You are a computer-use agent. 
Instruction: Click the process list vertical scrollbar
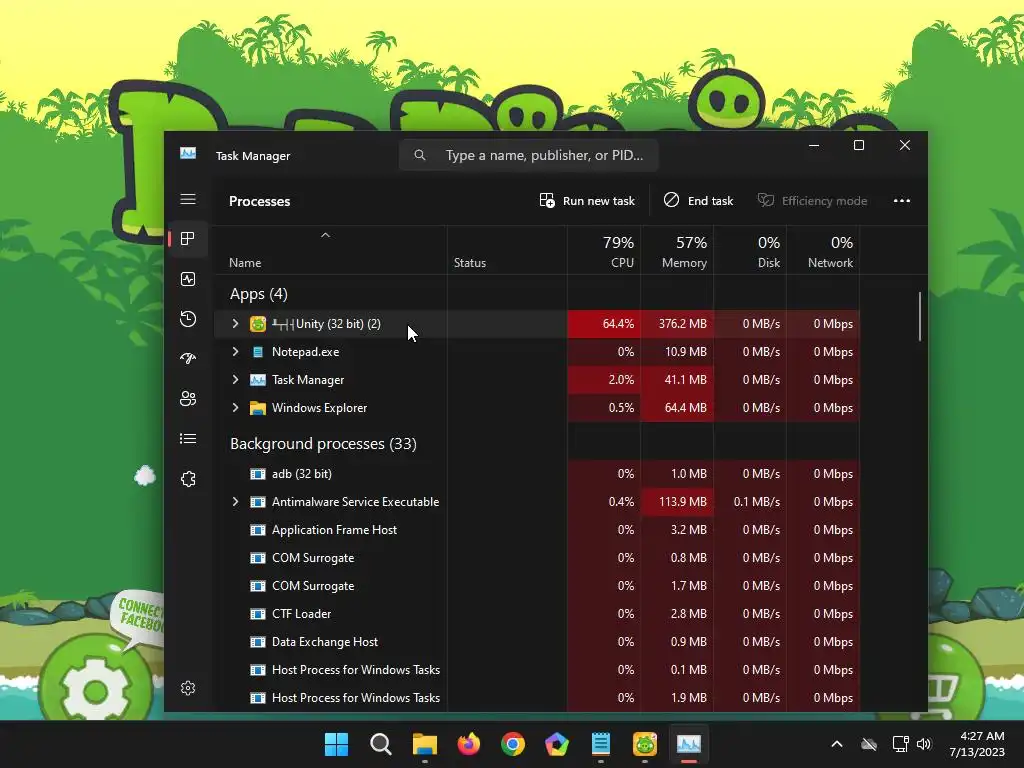(920, 316)
